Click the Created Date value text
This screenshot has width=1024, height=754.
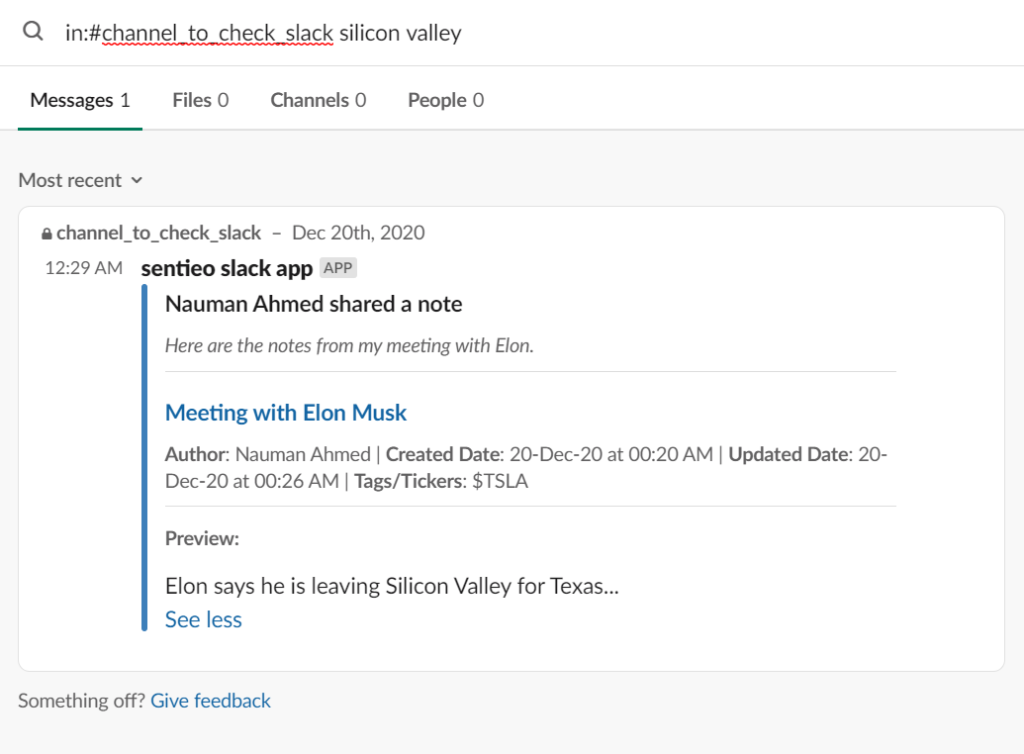pyautogui.click(x=611, y=454)
